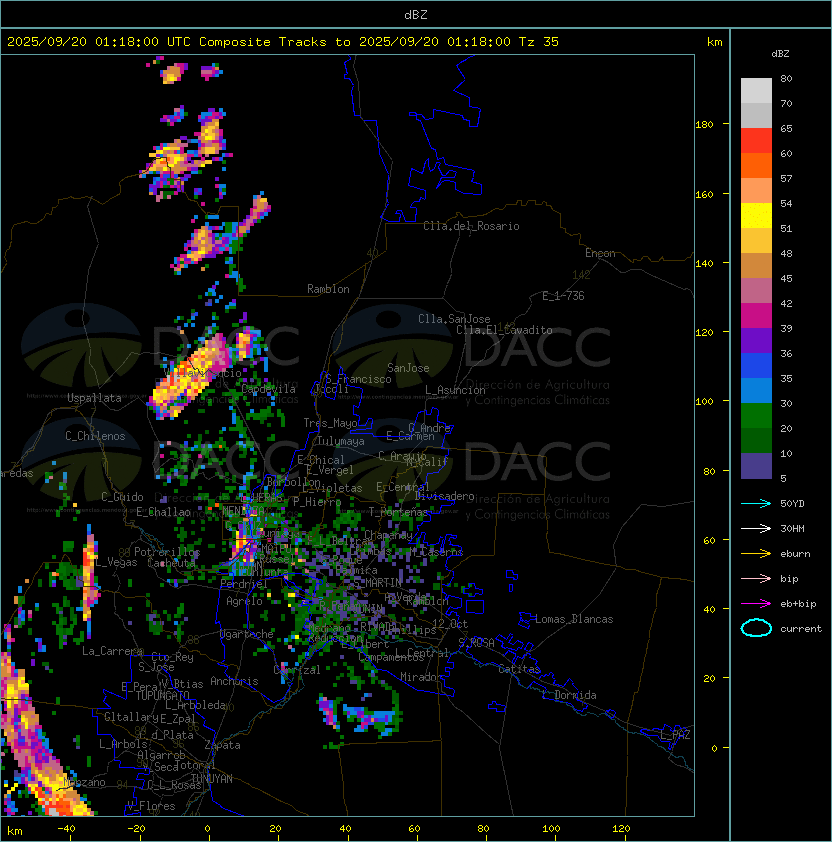This screenshot has height=842, width=832.
Task: Click the 100 km horizontal axis tick
Action: coord(552,829)
